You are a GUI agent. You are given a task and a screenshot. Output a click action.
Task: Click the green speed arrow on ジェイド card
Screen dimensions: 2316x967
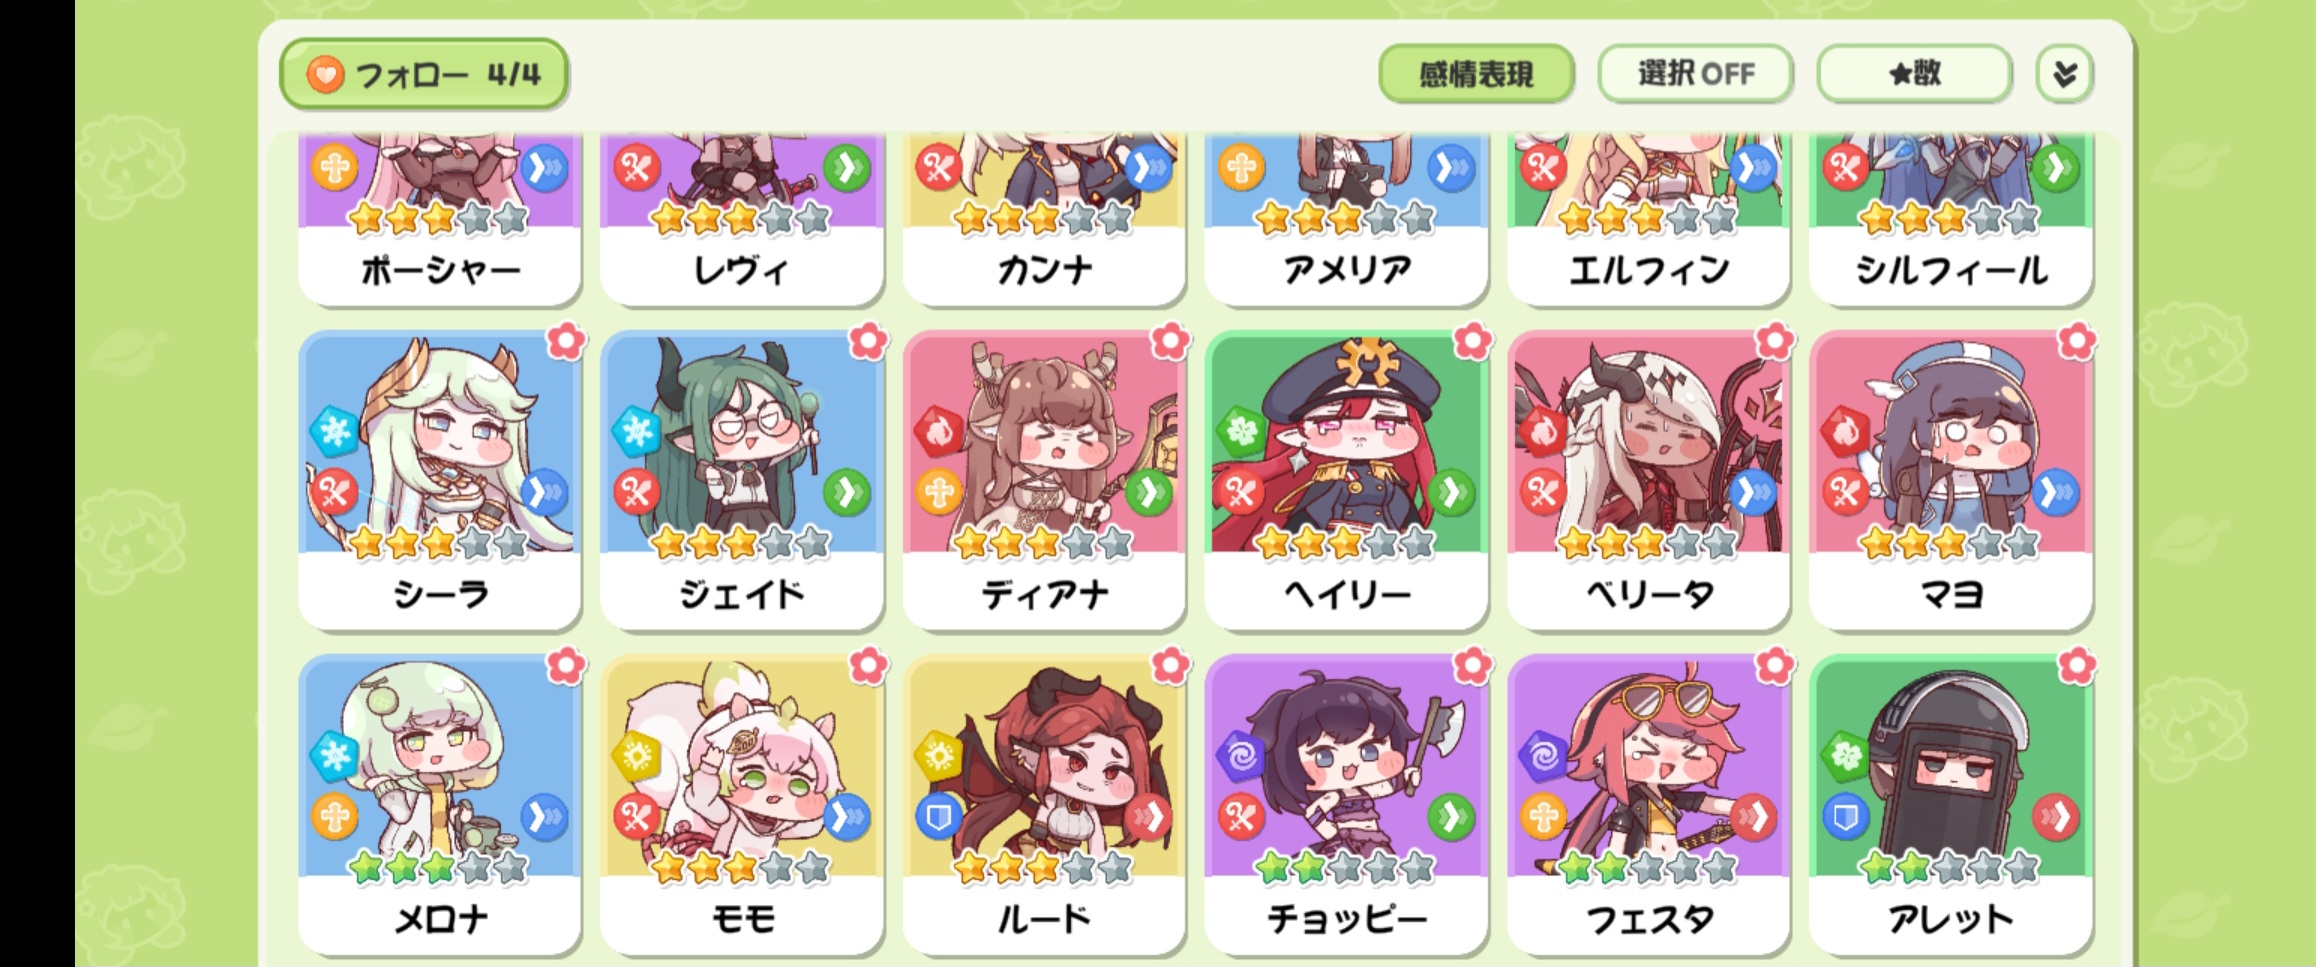[847, 492]
